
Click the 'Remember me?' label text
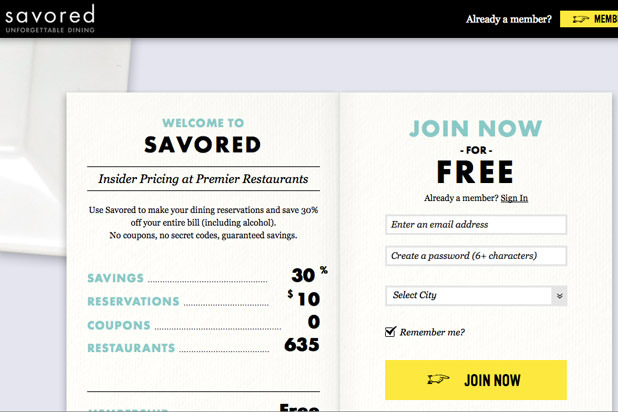click(x=432, y=332)
